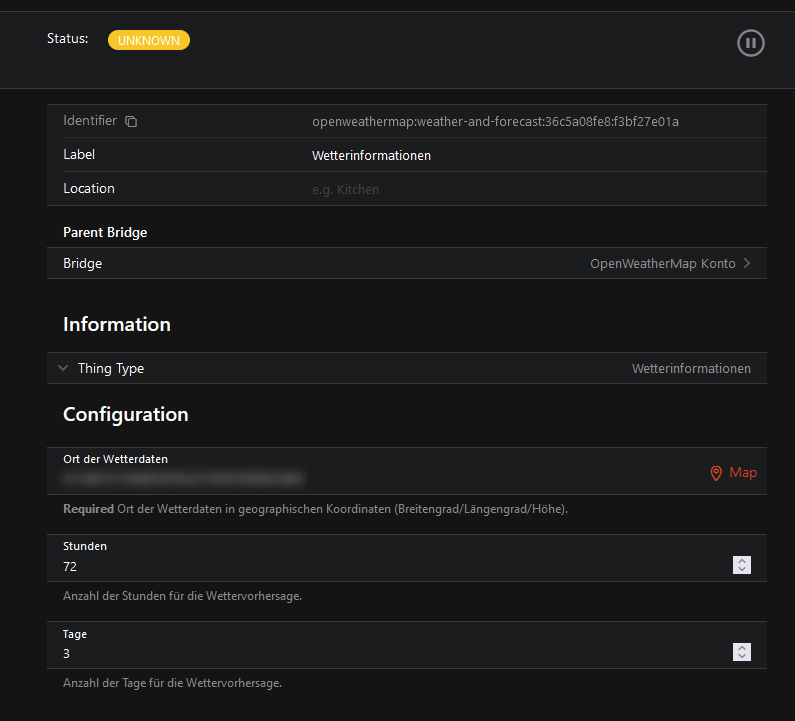Expand the Thing Type chevron
The image size is (795, 721).
[x=64, y=368]
